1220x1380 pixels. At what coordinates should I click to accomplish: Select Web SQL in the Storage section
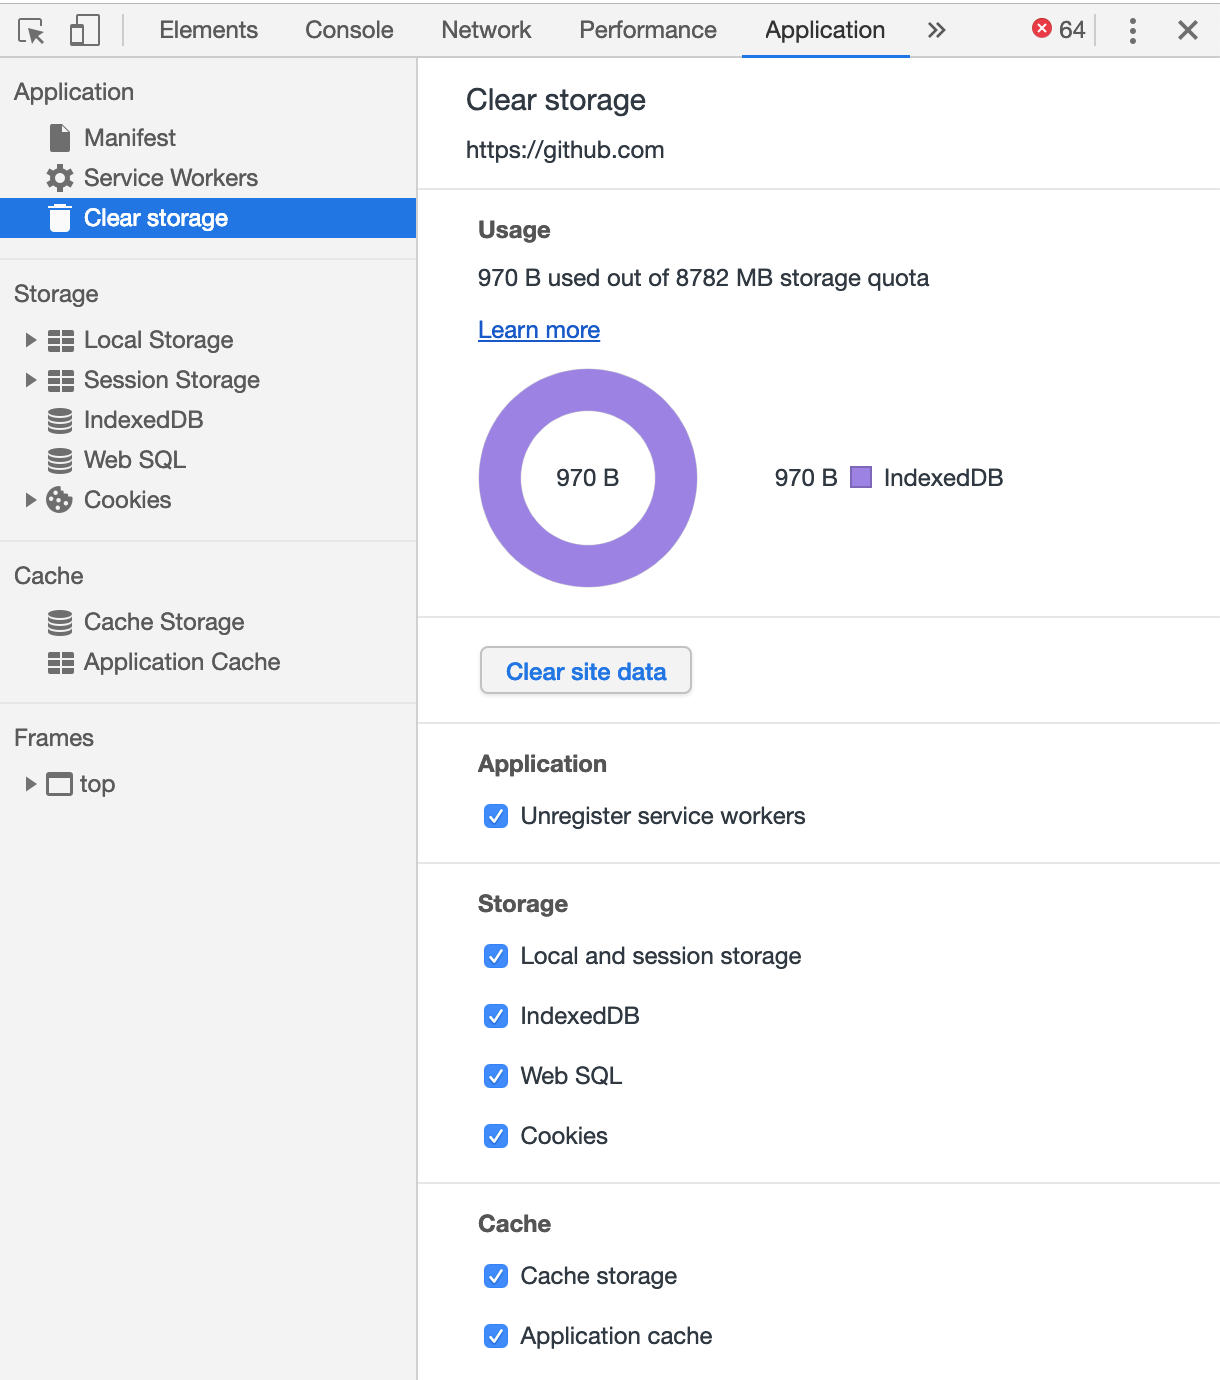point(134,460)
